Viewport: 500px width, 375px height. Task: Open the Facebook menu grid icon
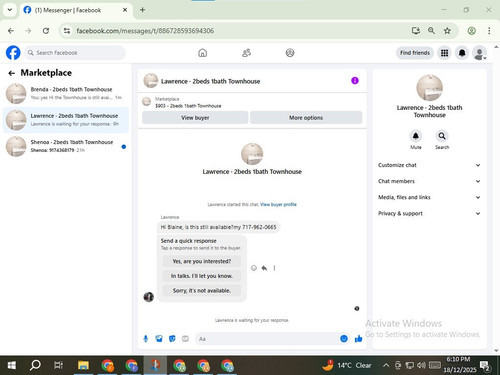click(444, 53)
